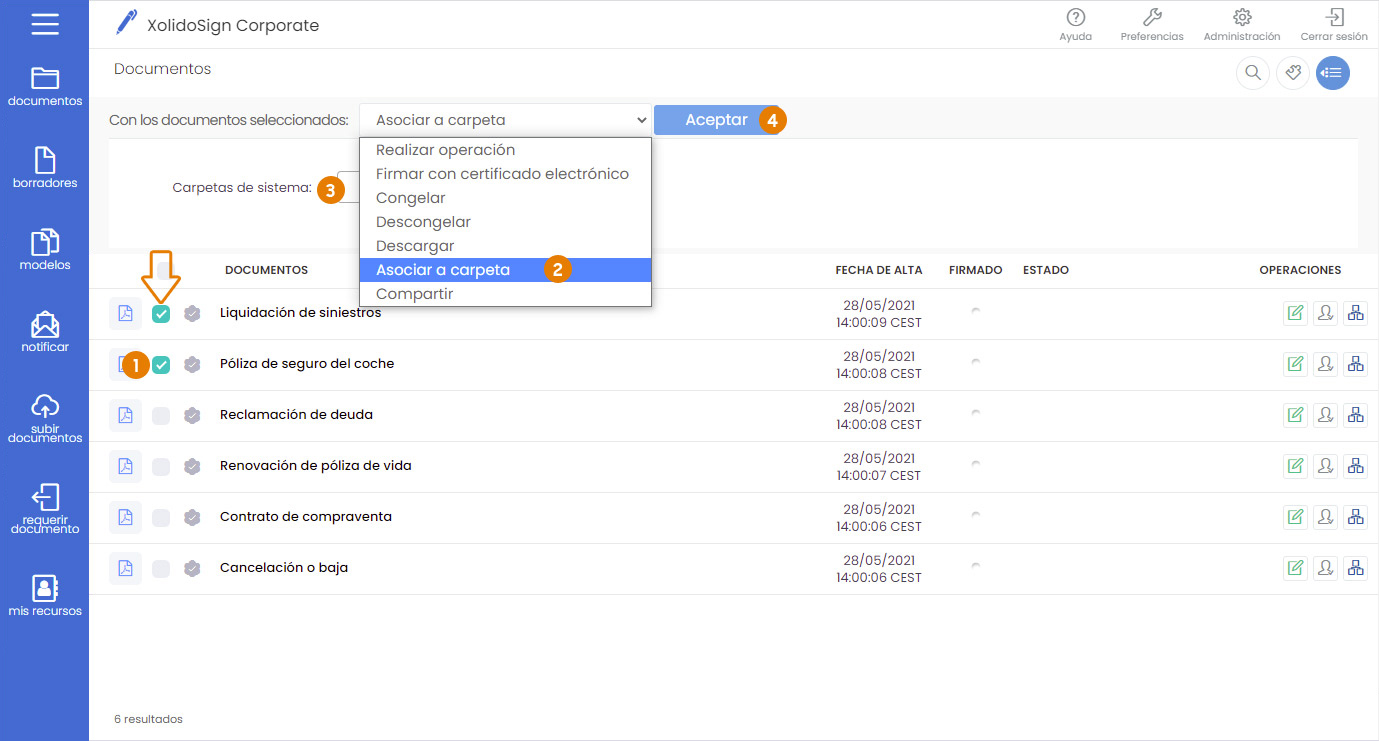
Task: Open the hamburger menu
Action: point(45,24)
